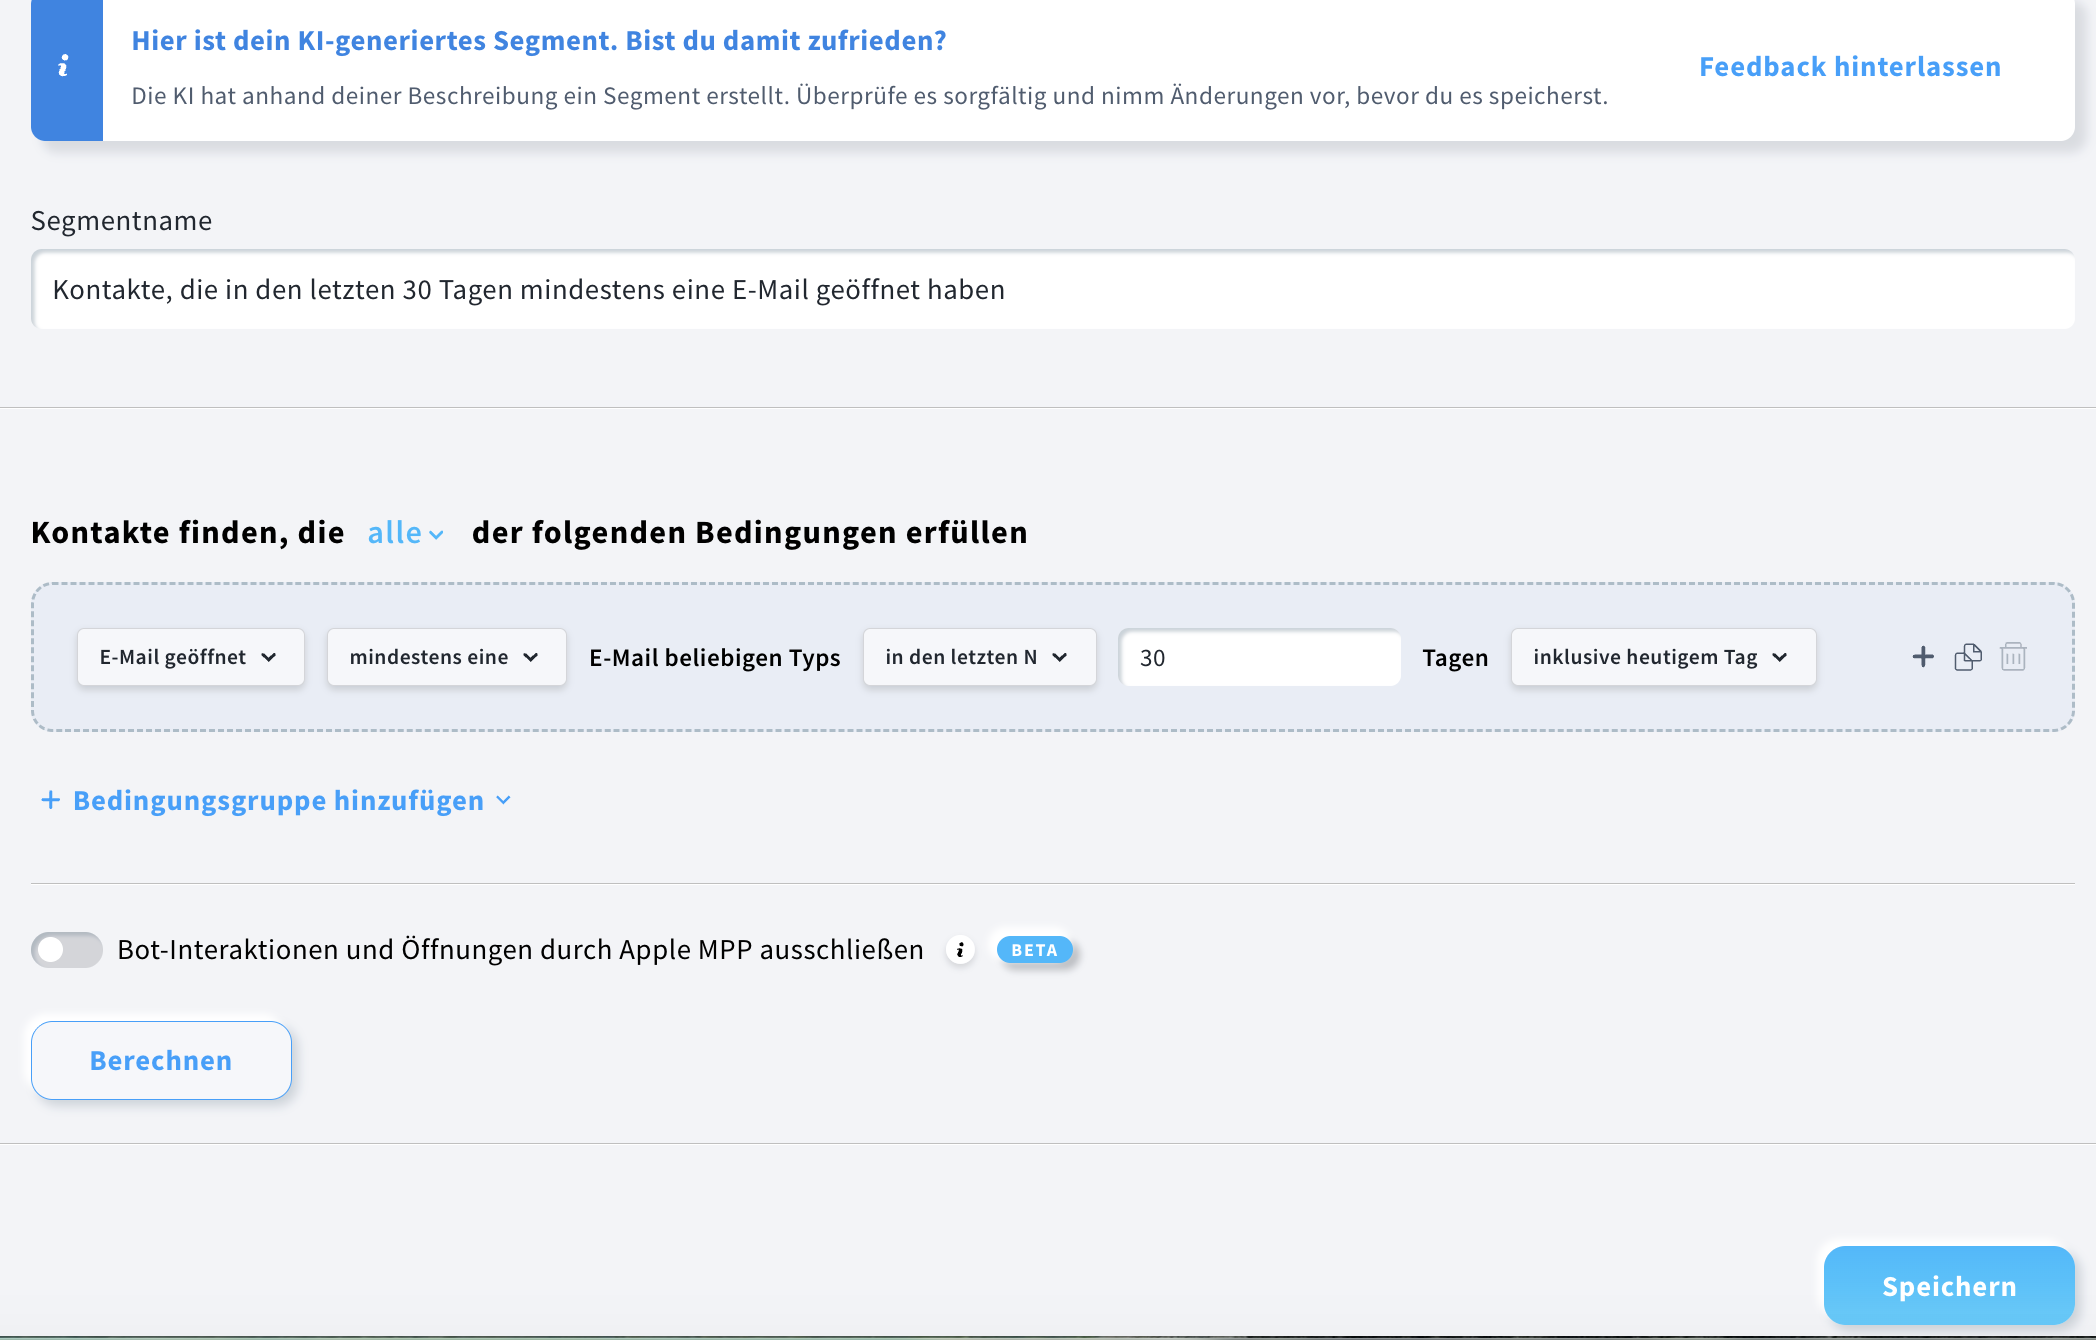Open the Feedback hinterlassen link

pos(1849,66)
